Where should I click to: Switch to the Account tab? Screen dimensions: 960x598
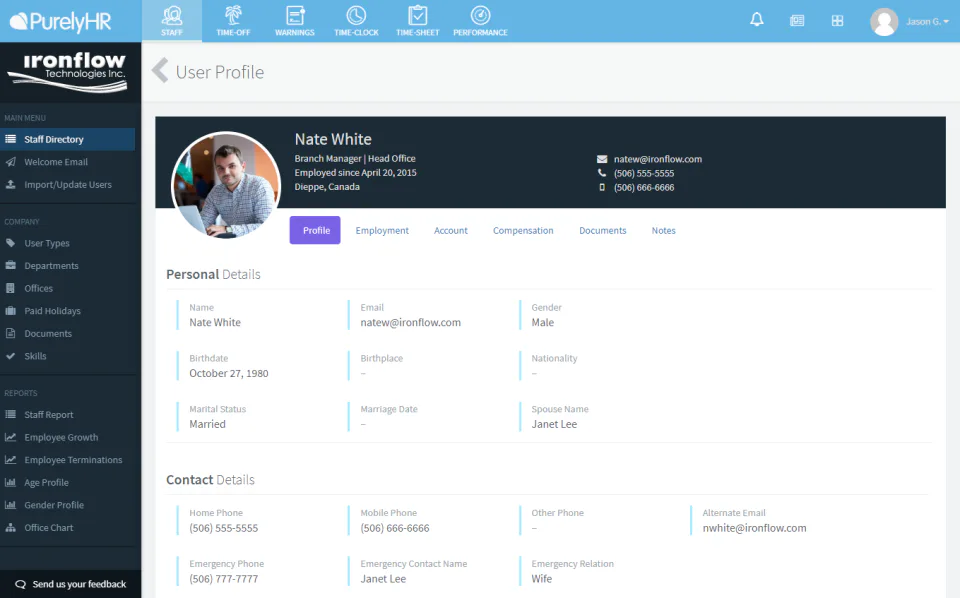click(x=451, y=230)
